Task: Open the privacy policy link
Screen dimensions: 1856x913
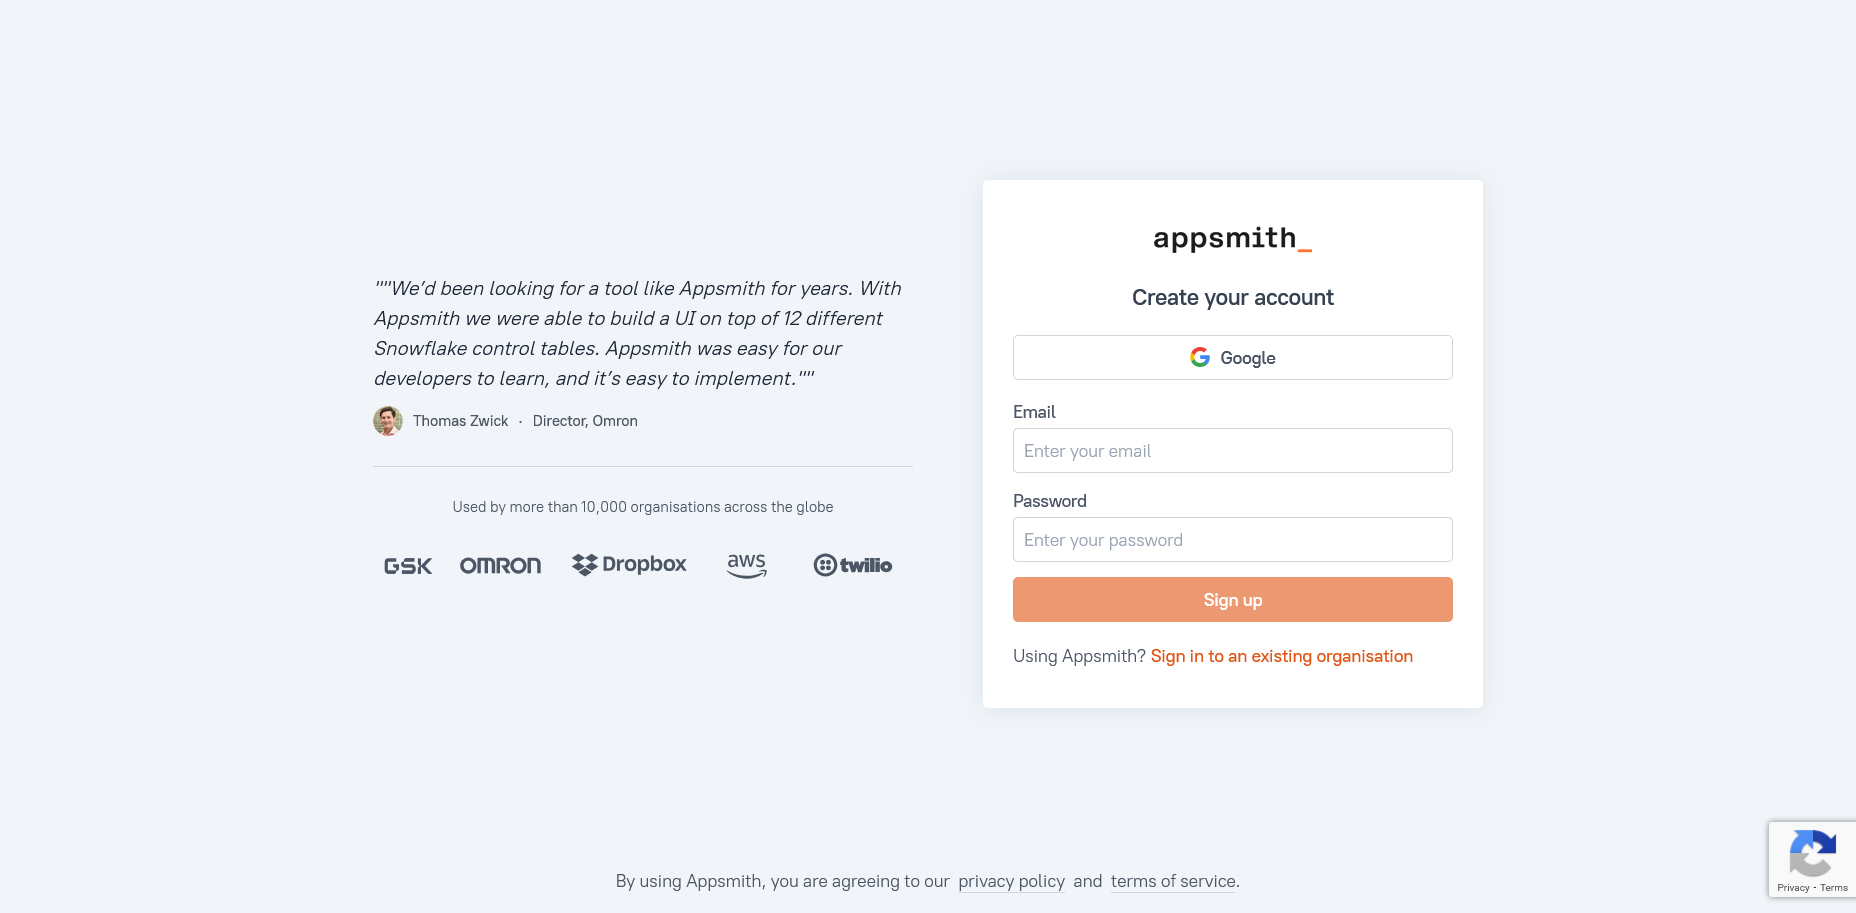Action: (1011, 881)
